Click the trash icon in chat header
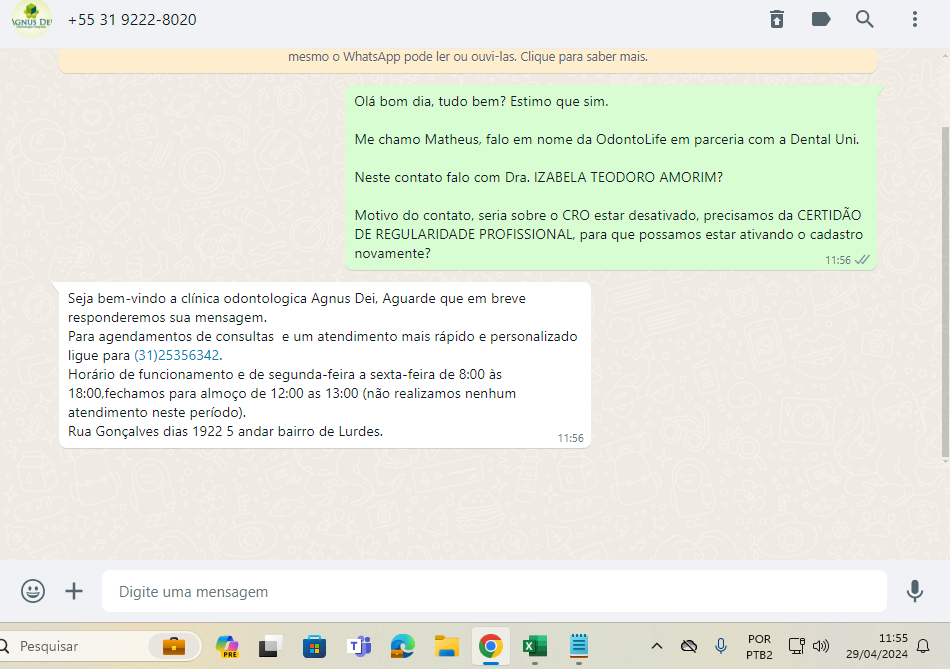Screen dimensions: 950x669 point(777,19)
